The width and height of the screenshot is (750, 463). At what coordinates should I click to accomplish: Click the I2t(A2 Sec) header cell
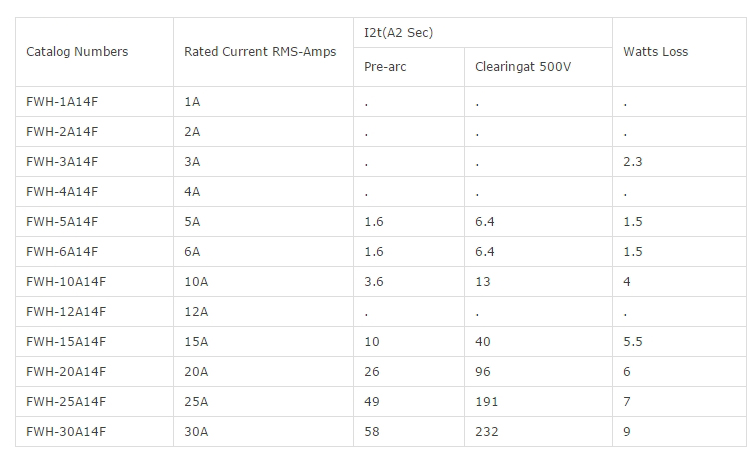[x=398, y=33]
